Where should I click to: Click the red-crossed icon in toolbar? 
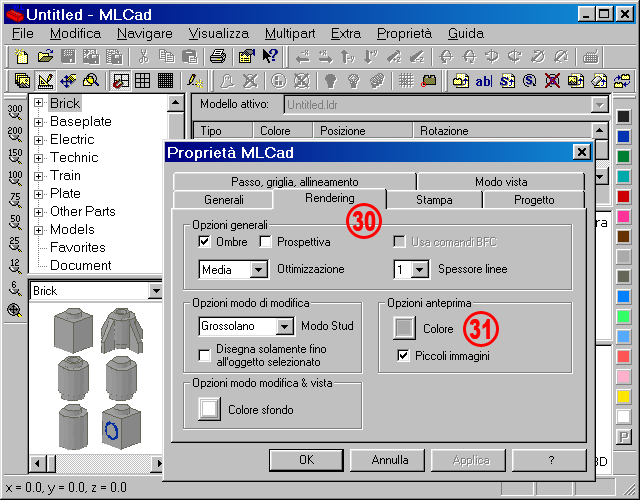552,81
